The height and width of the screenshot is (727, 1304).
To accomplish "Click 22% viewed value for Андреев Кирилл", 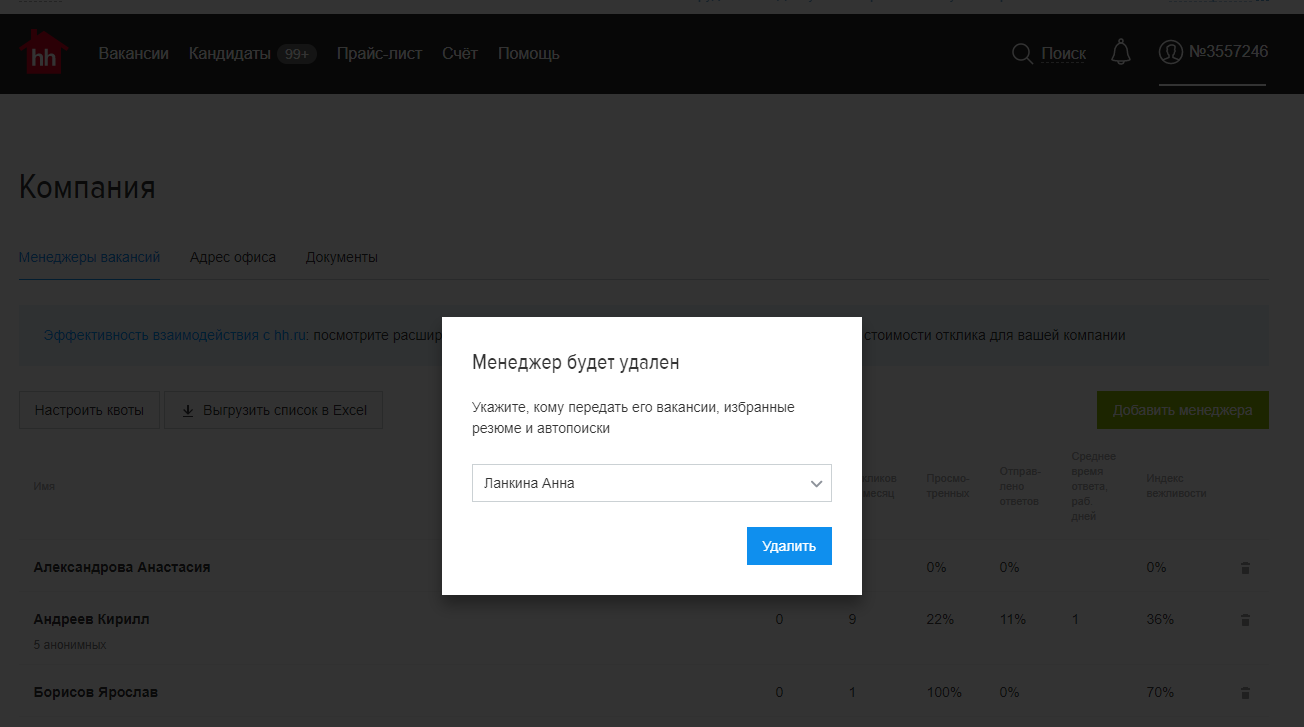I will pos(940,619).
